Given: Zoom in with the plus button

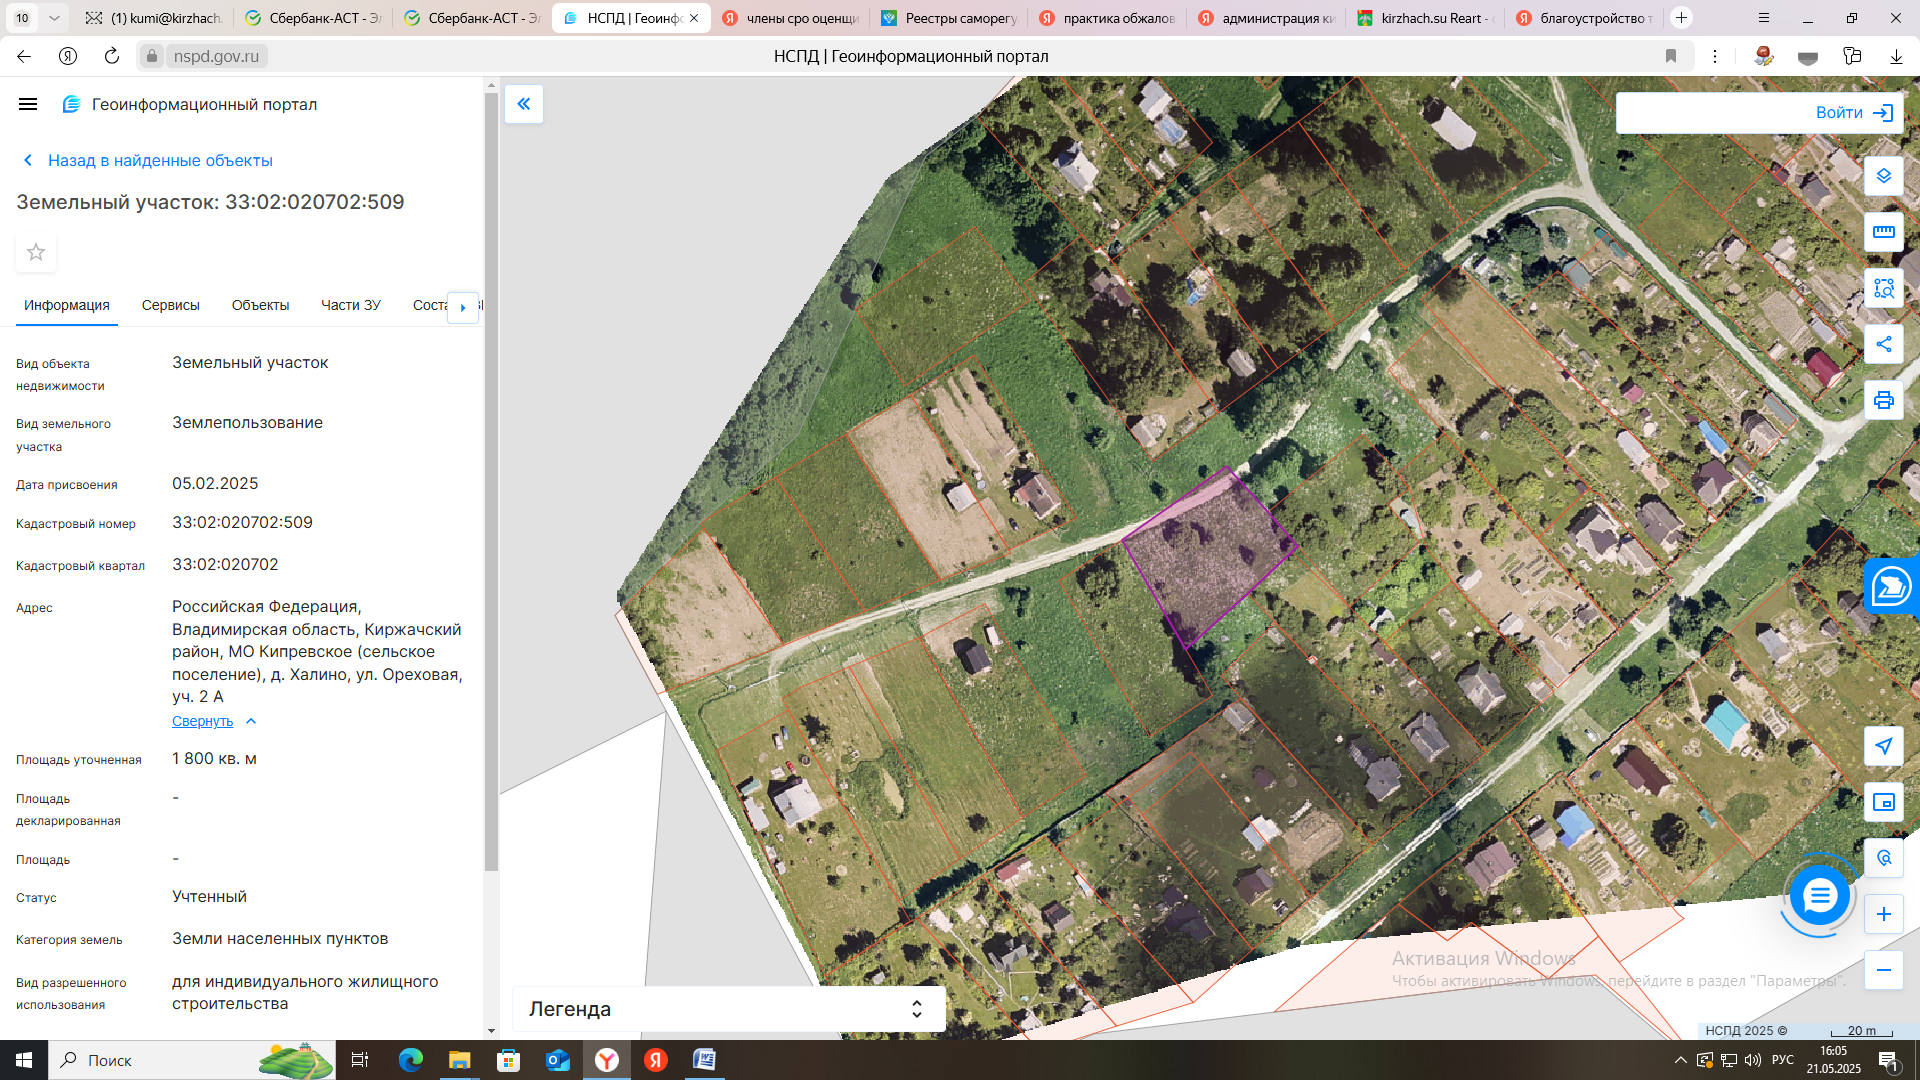Looking at the screenshot, I should coord(1883,914).
